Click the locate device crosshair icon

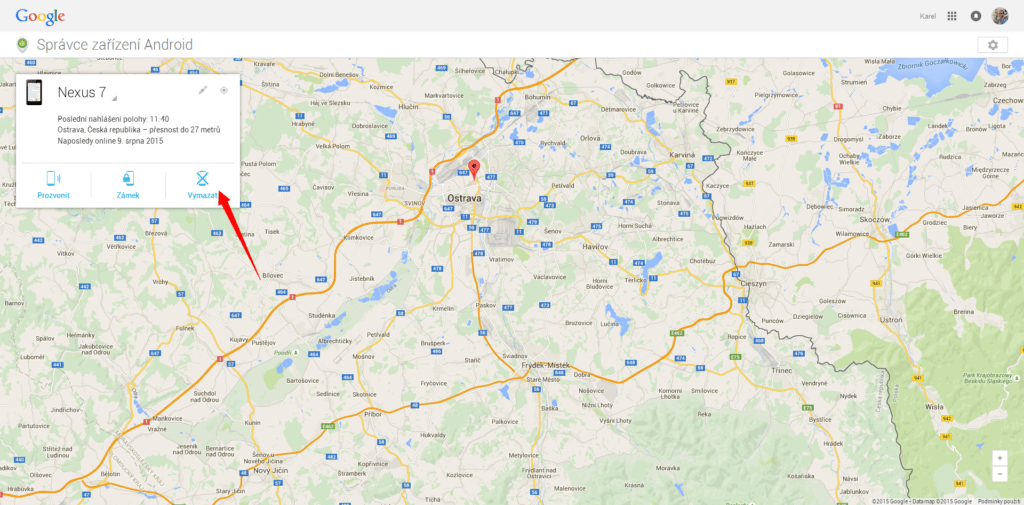223,90
